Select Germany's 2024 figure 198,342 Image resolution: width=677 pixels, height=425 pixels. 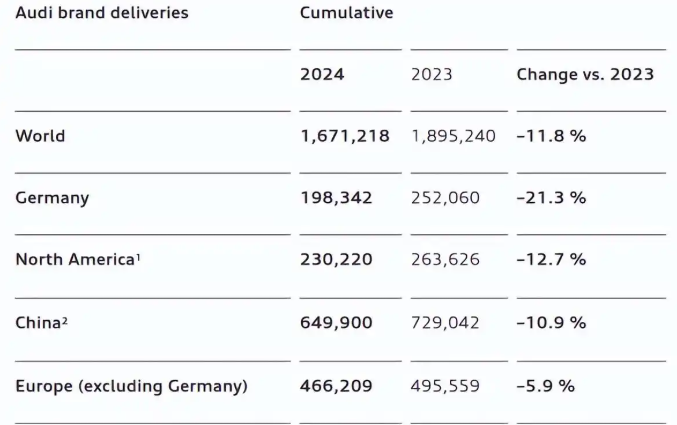pos(336,198)
